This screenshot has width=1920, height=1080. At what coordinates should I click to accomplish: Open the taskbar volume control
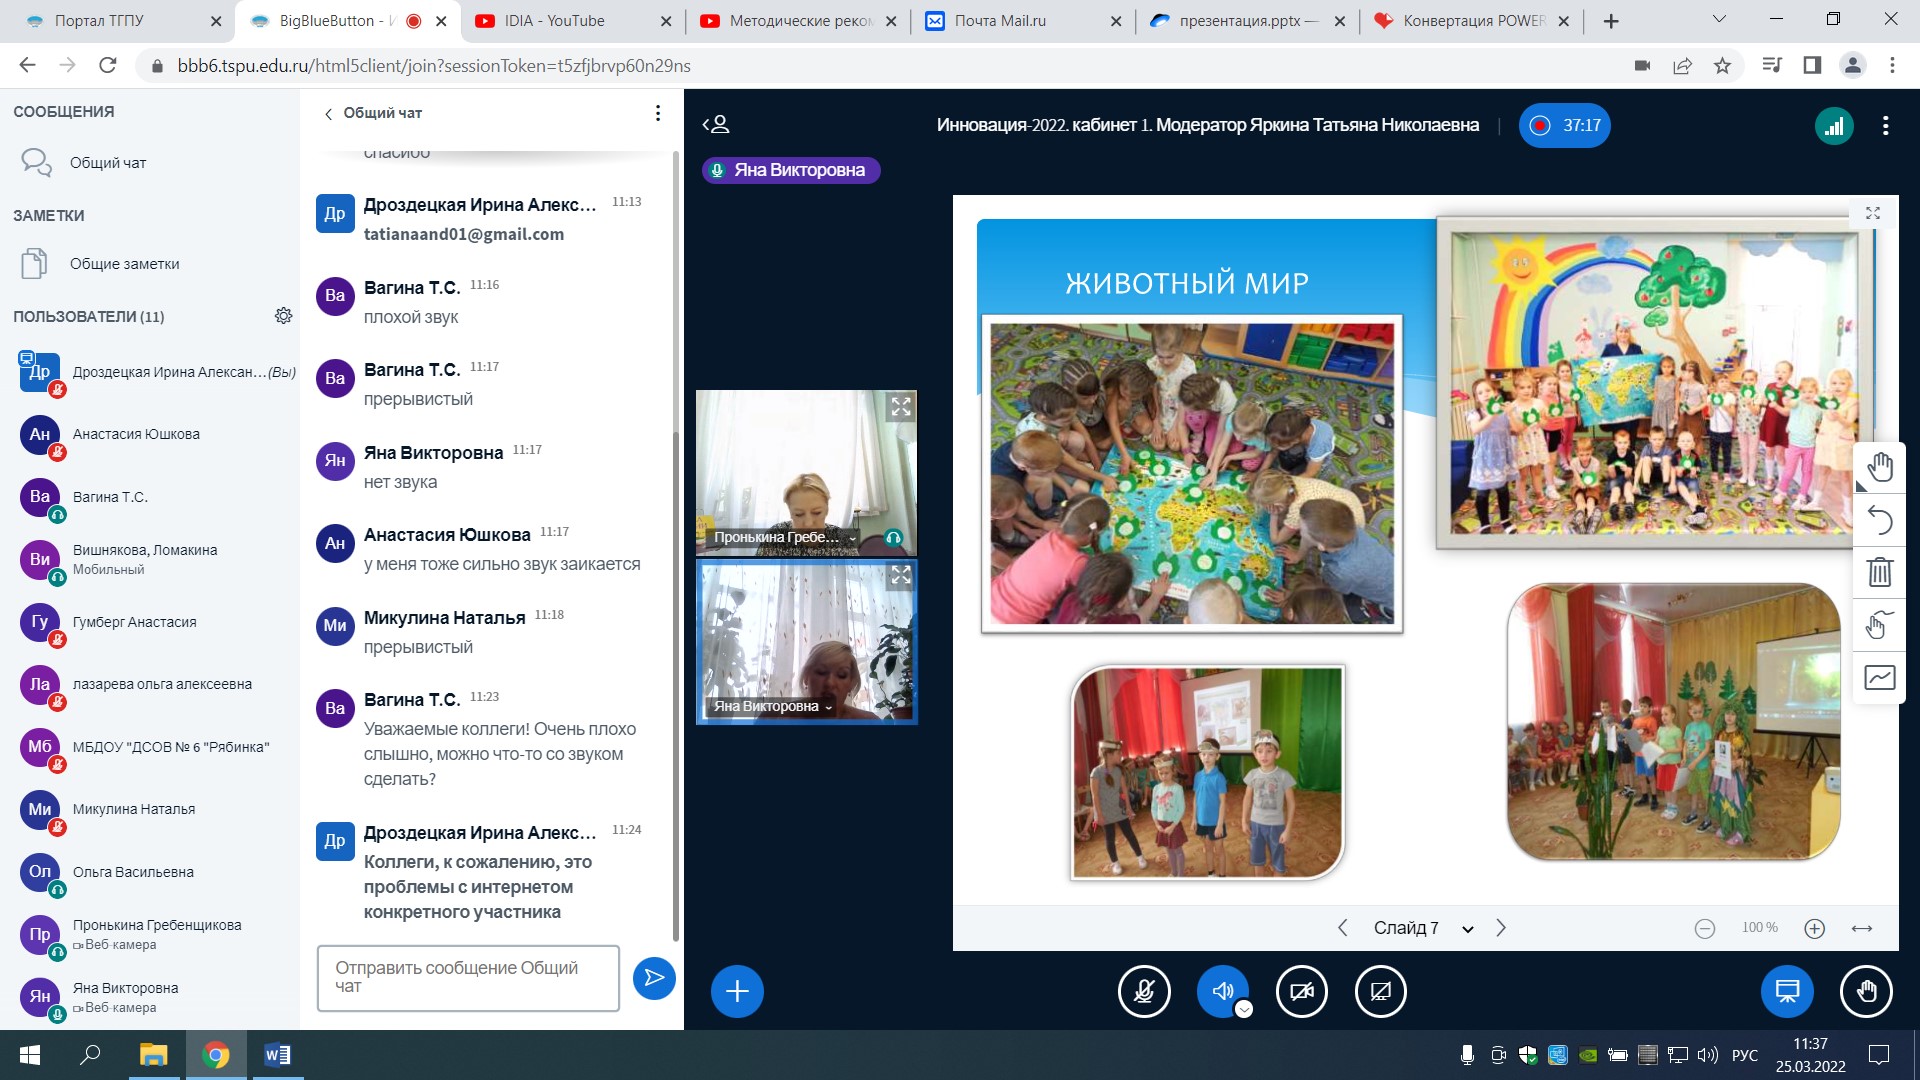pyautogui.click(x=1708, y=1055)
